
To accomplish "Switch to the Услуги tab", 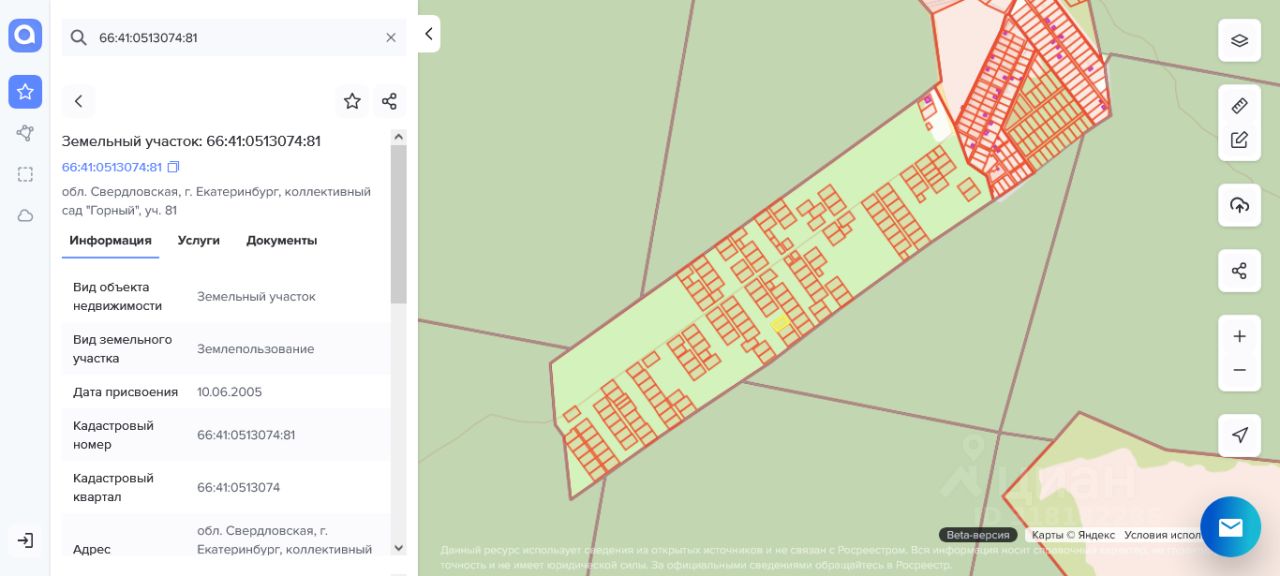I will tap(199, 240).
